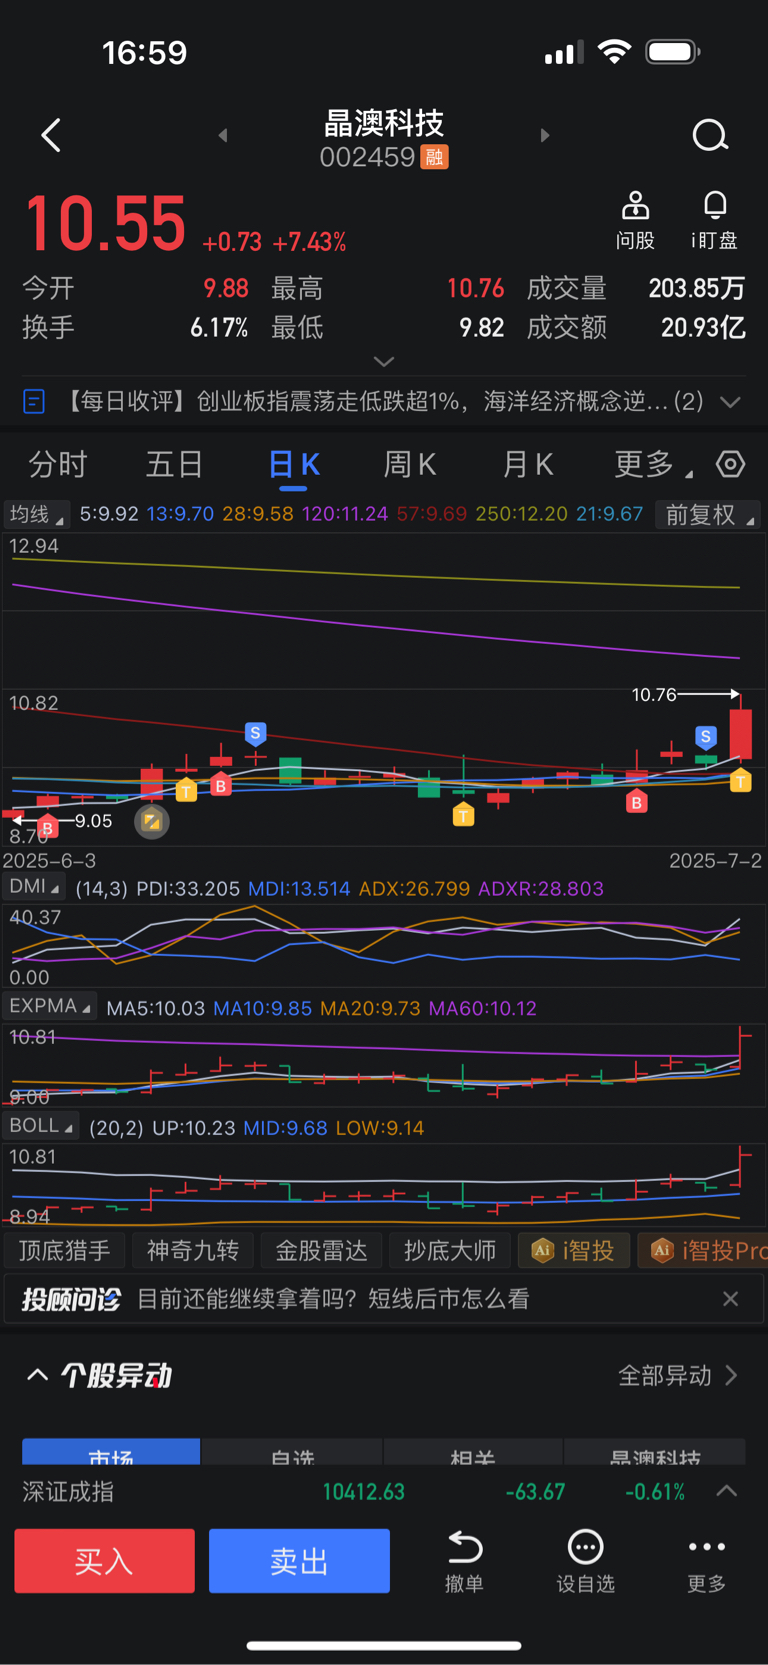Open chart settings hexagon icon
This screenshot has width=768, height=1665.
(731, 464)
